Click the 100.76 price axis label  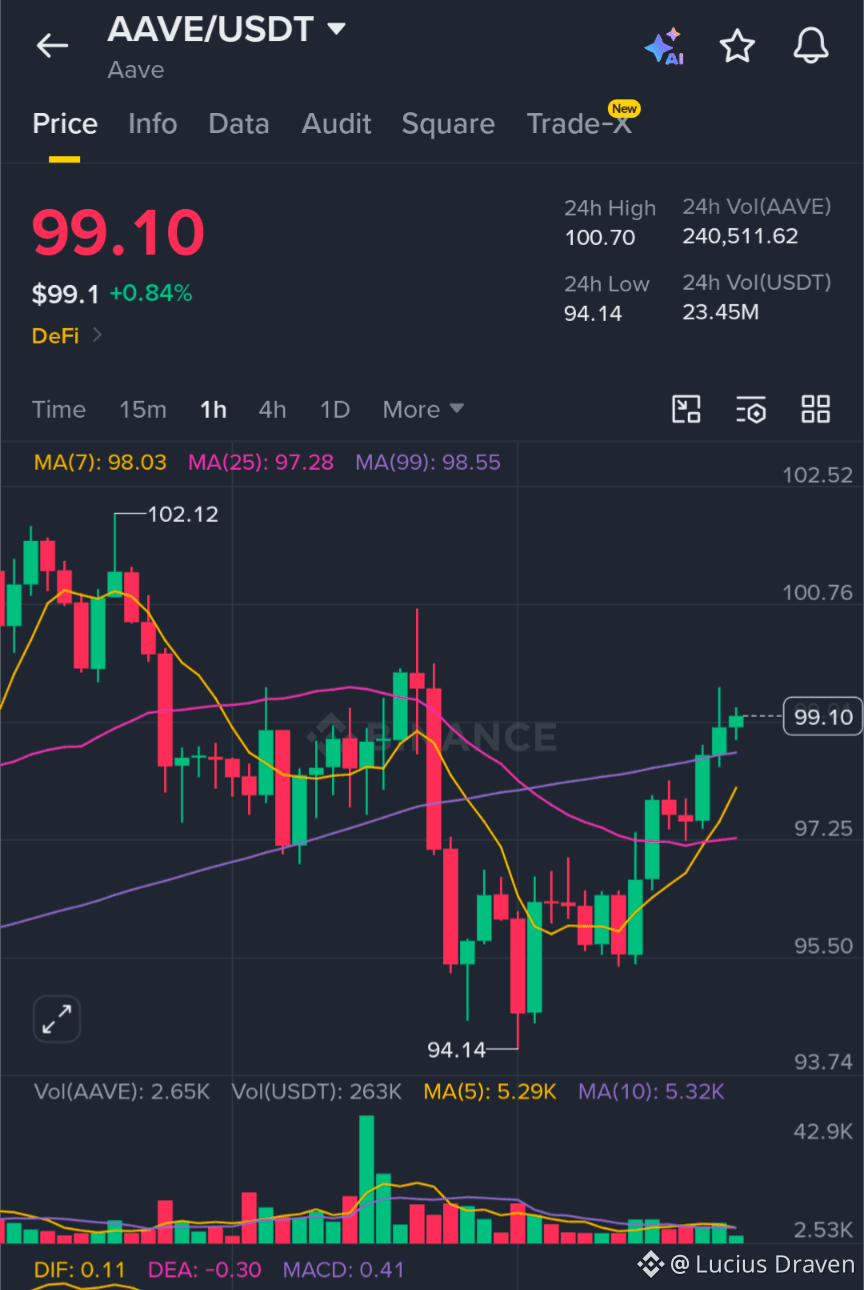[x=817, y=593]
